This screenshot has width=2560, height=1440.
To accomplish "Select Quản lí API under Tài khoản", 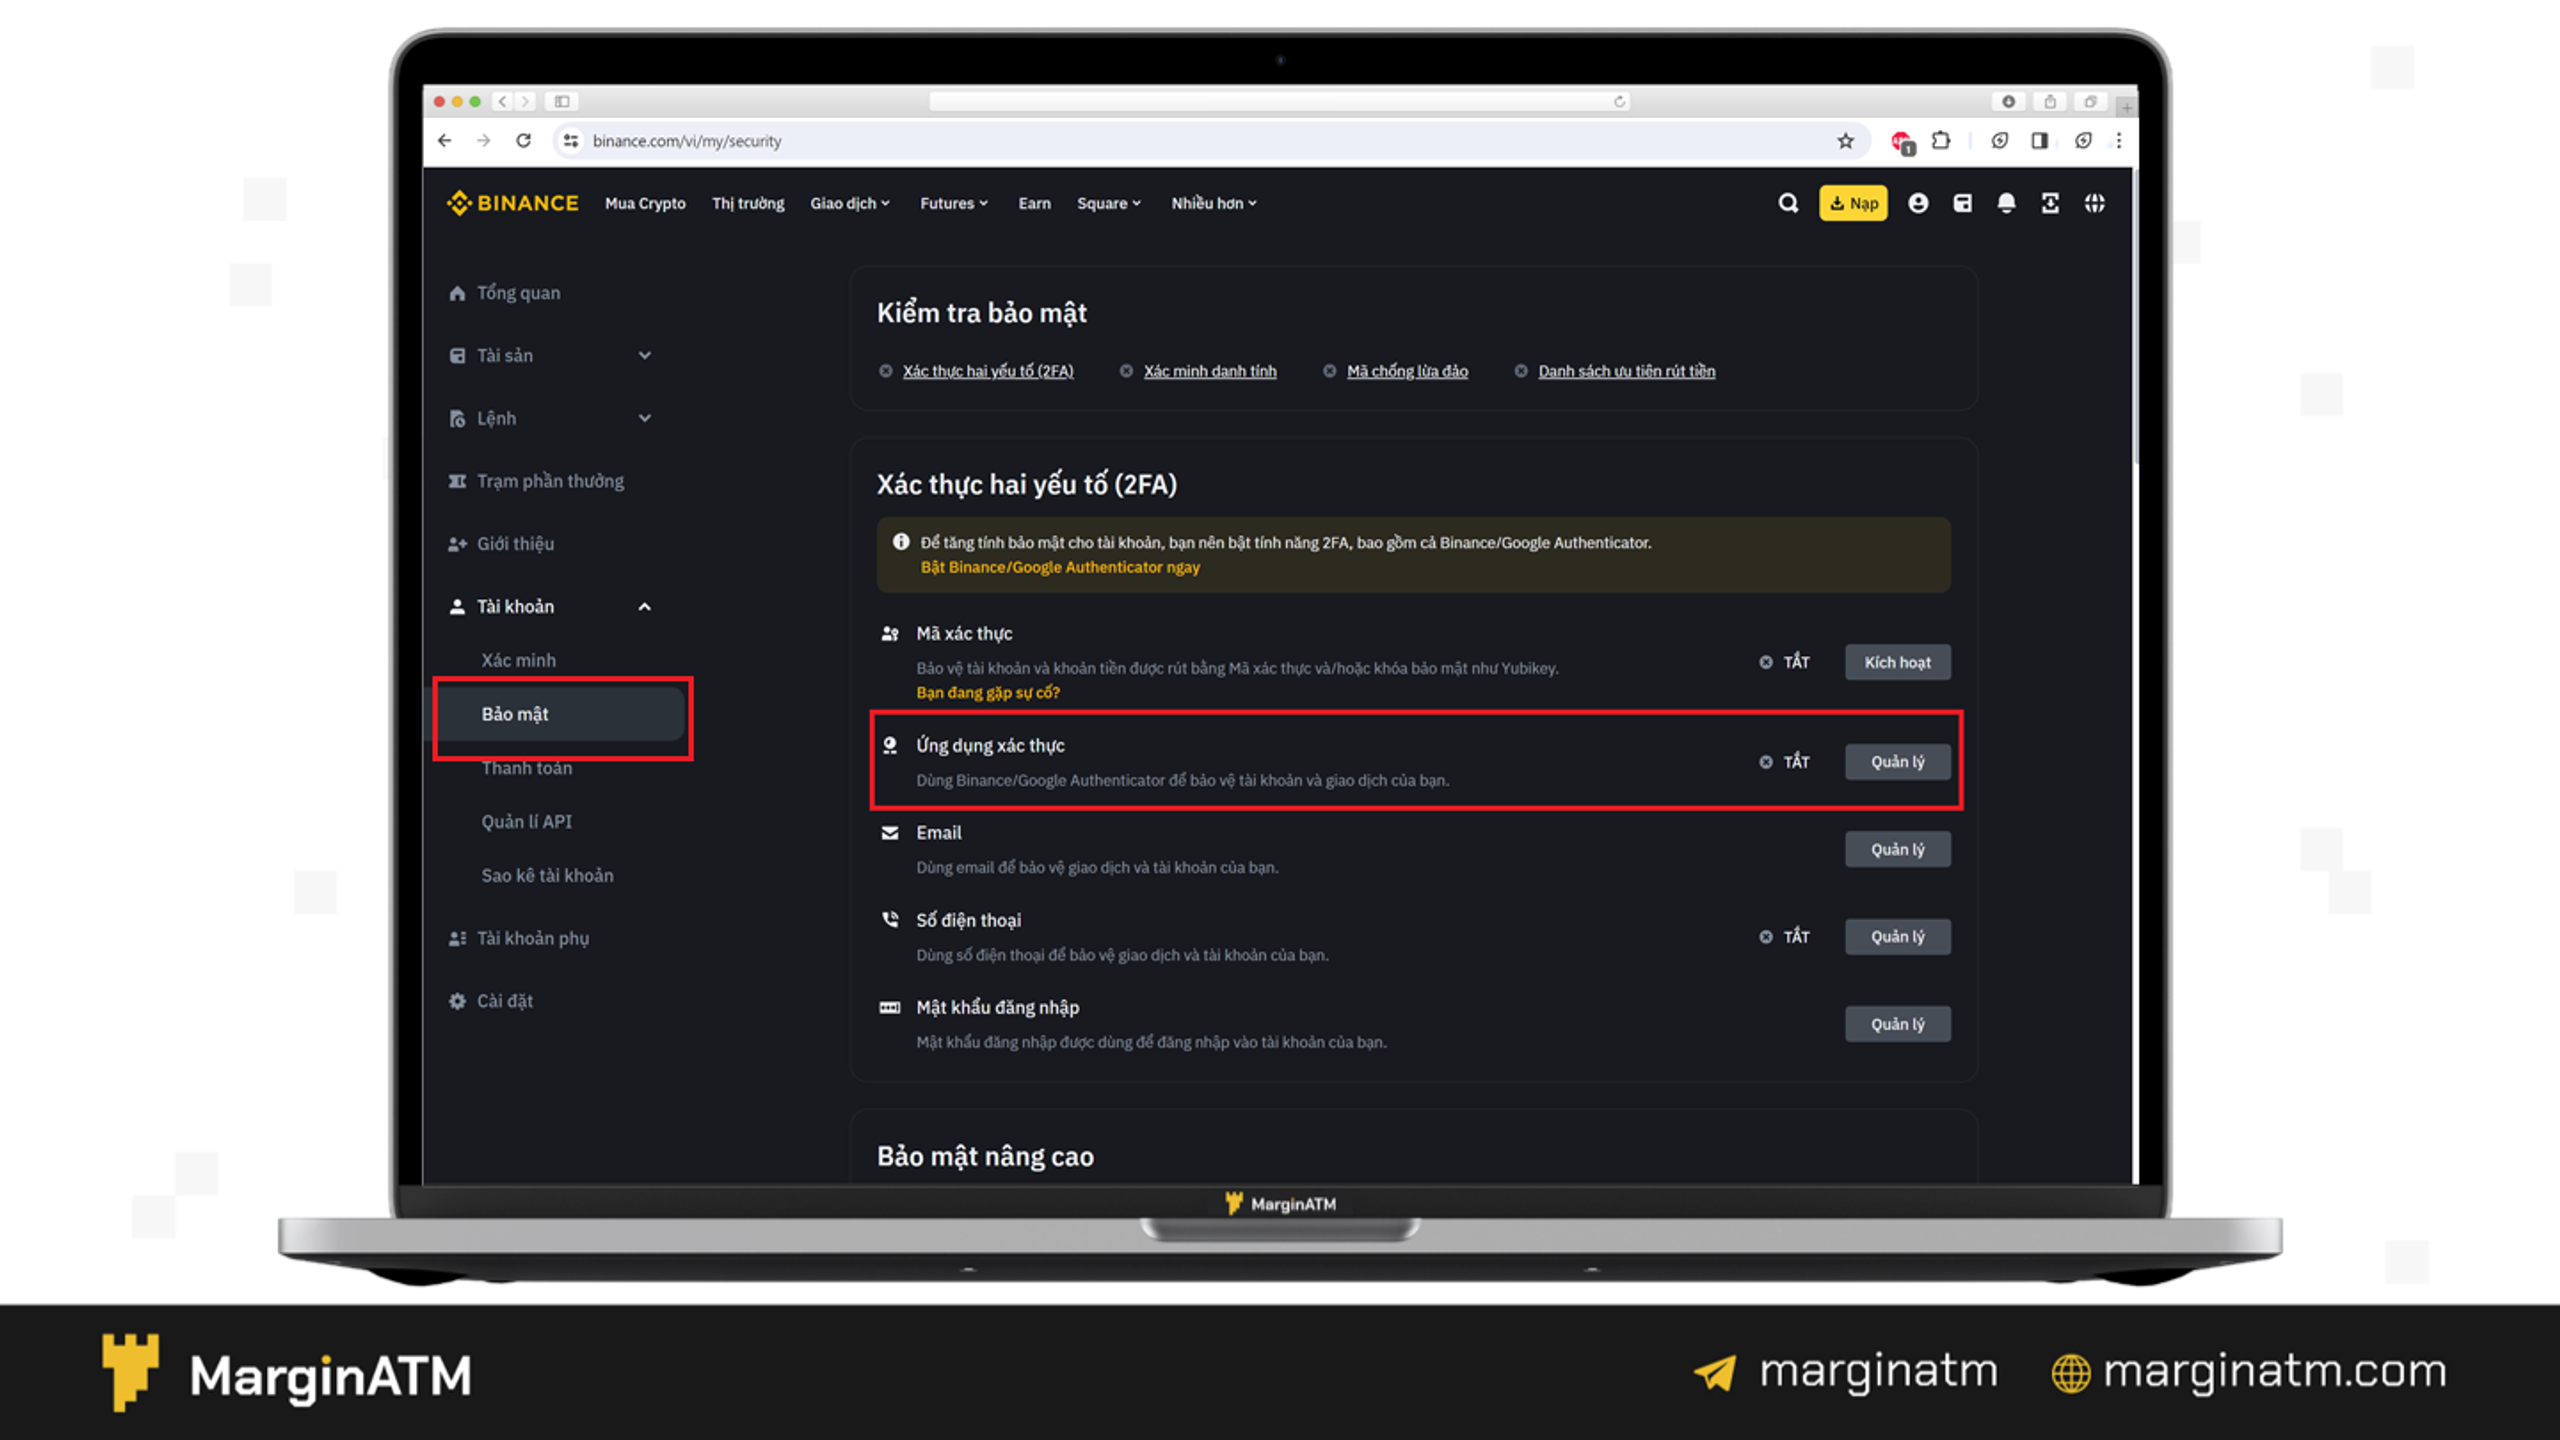I will [x=527, y=822].
